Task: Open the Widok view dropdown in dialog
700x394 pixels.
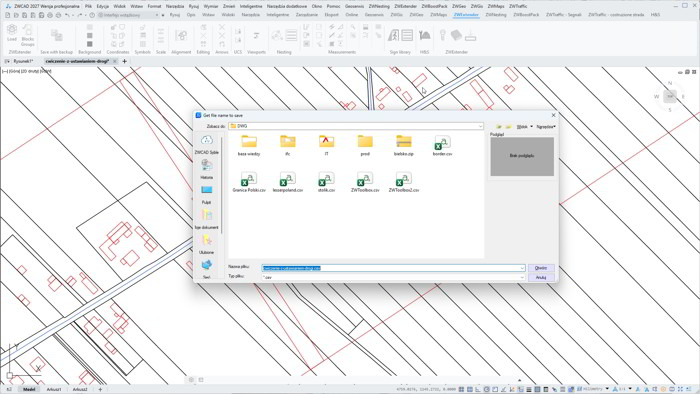Action: pyautogui.click(x=525, y=127)
